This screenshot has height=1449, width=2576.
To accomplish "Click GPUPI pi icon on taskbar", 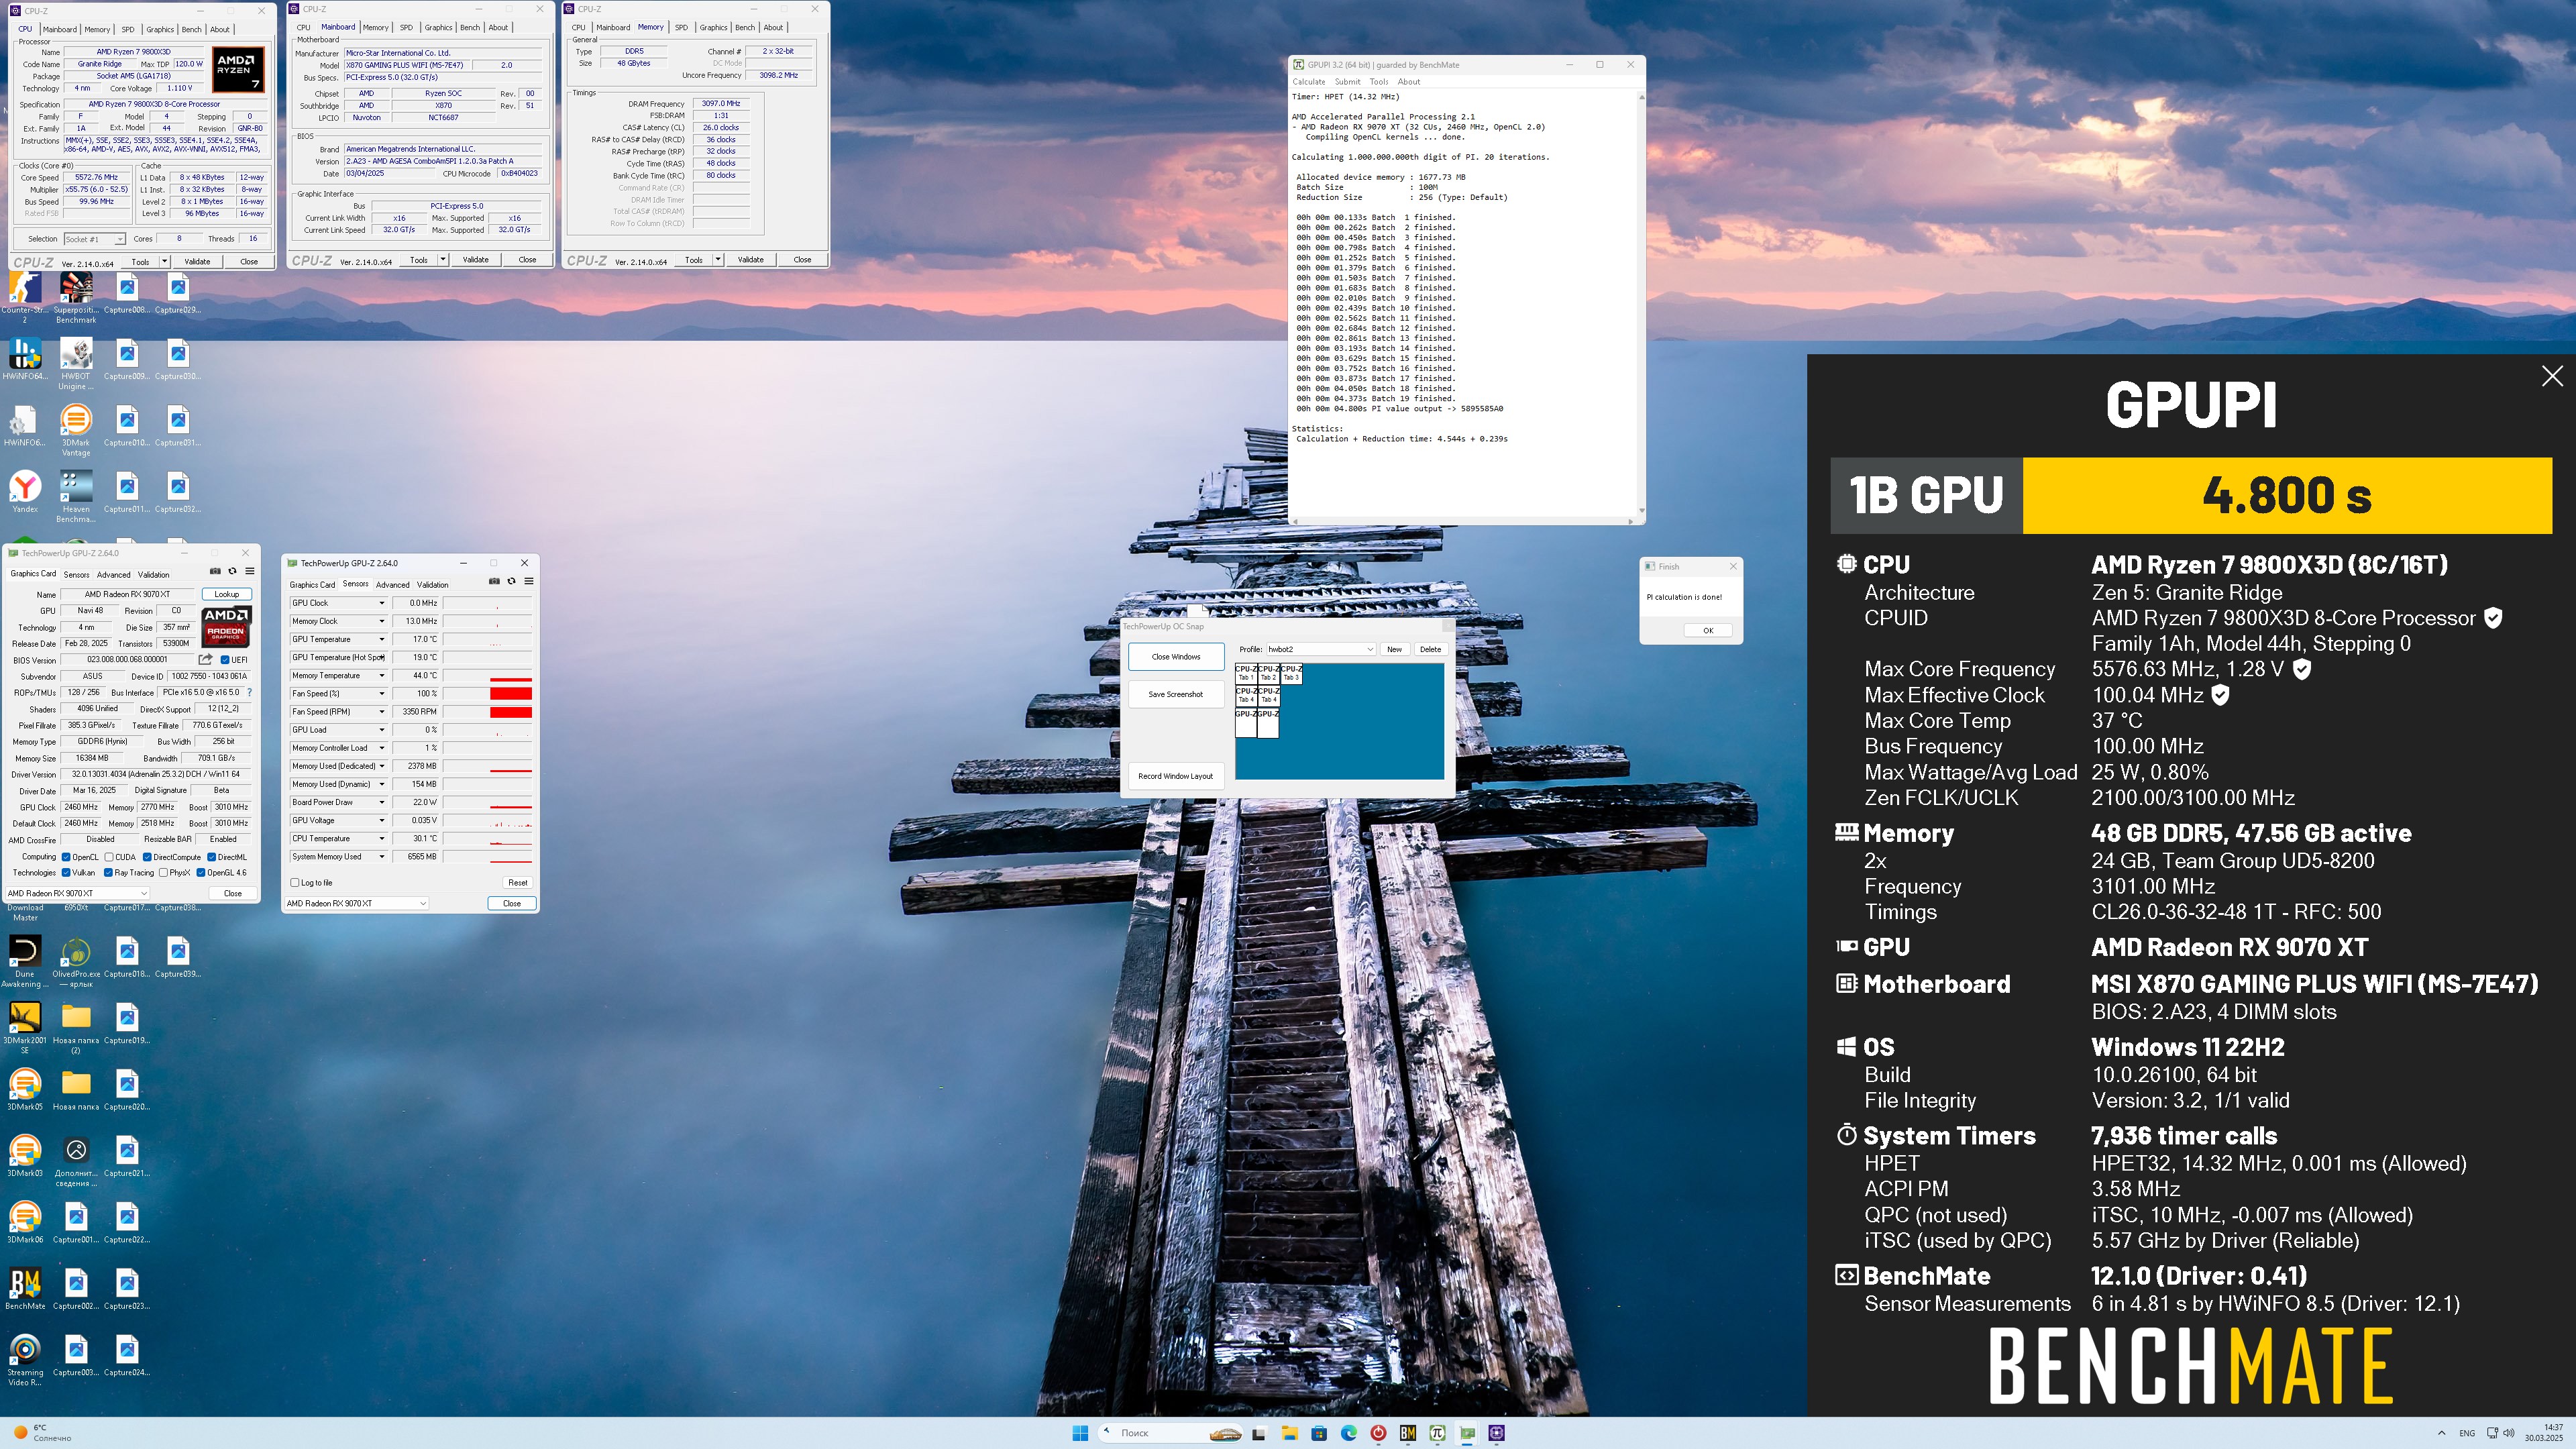I will 1437,1433.
